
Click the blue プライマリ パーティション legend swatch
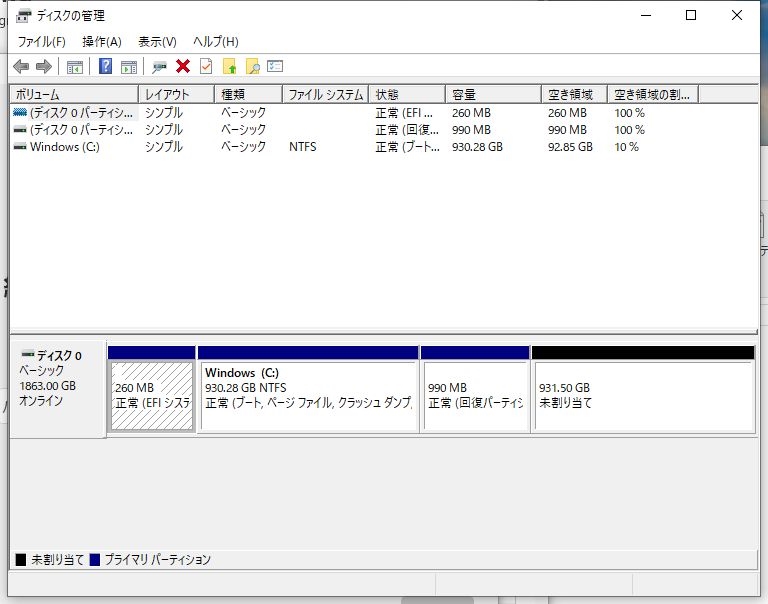click(x=95, y=559)
